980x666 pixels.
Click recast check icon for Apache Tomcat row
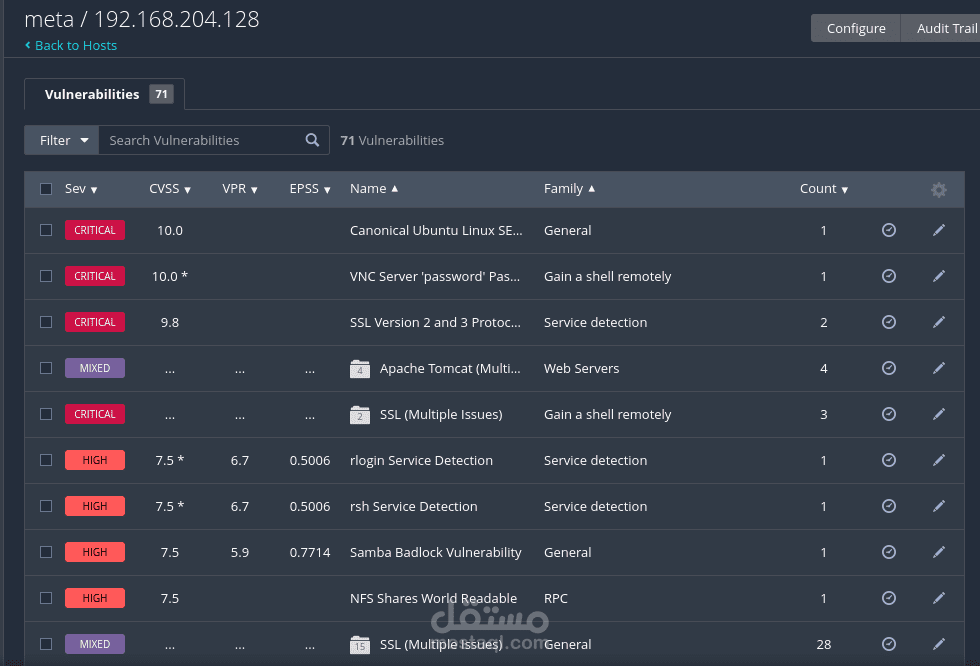(889, 368)
